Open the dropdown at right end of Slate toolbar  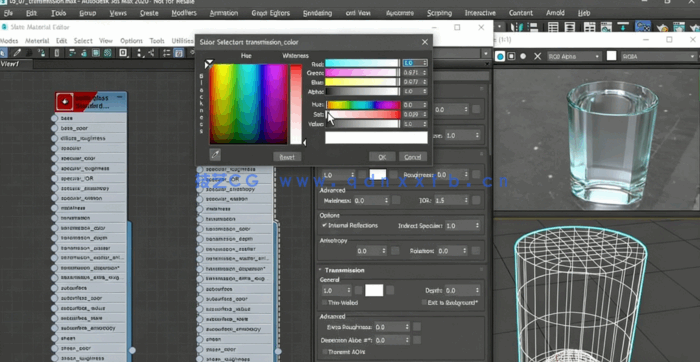[486, 54]
